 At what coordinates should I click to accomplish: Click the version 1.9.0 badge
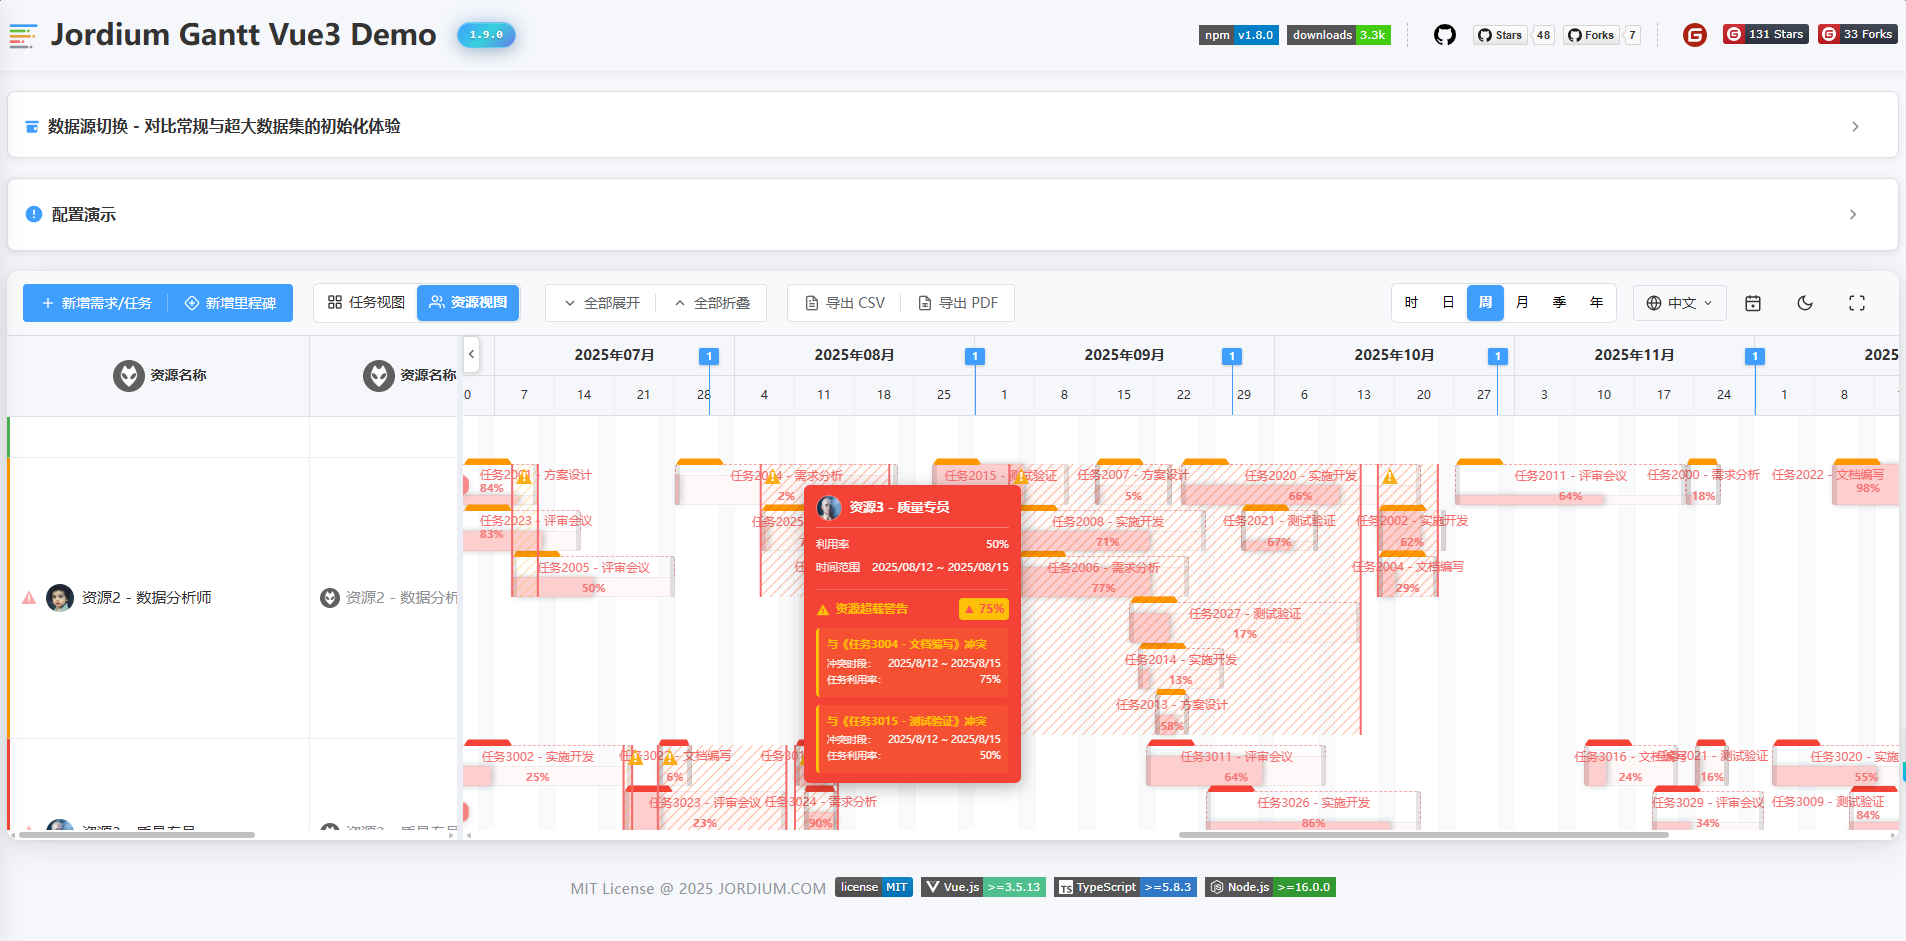click(486, 35)
